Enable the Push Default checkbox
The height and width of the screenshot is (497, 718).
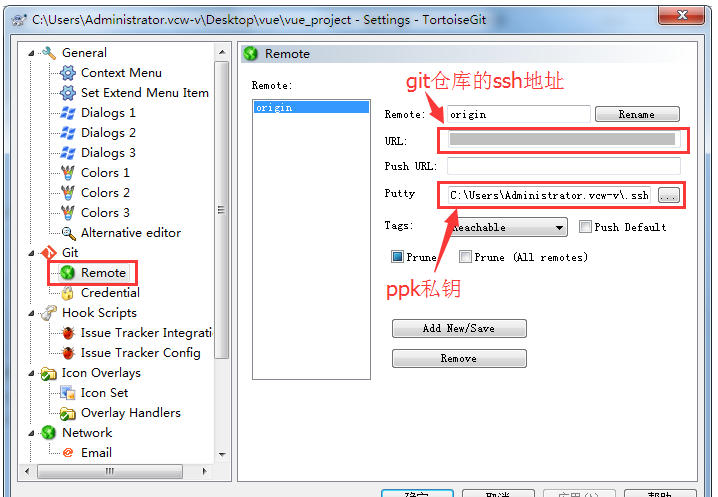click(x=585, y=227)
